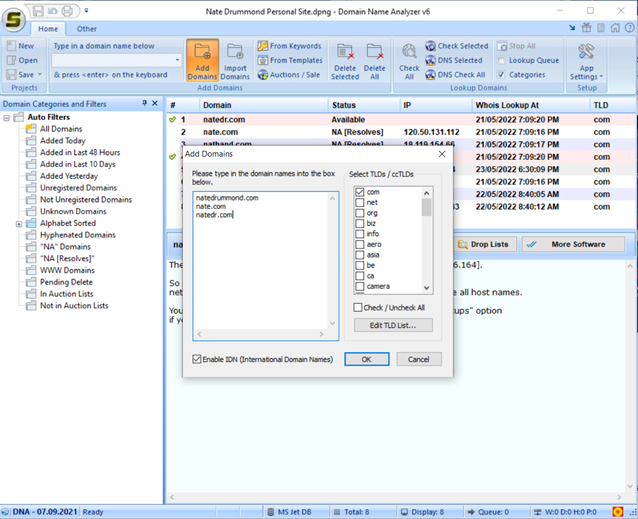
Task: Click Delete All in ribbon
Action: pos(374,60)
